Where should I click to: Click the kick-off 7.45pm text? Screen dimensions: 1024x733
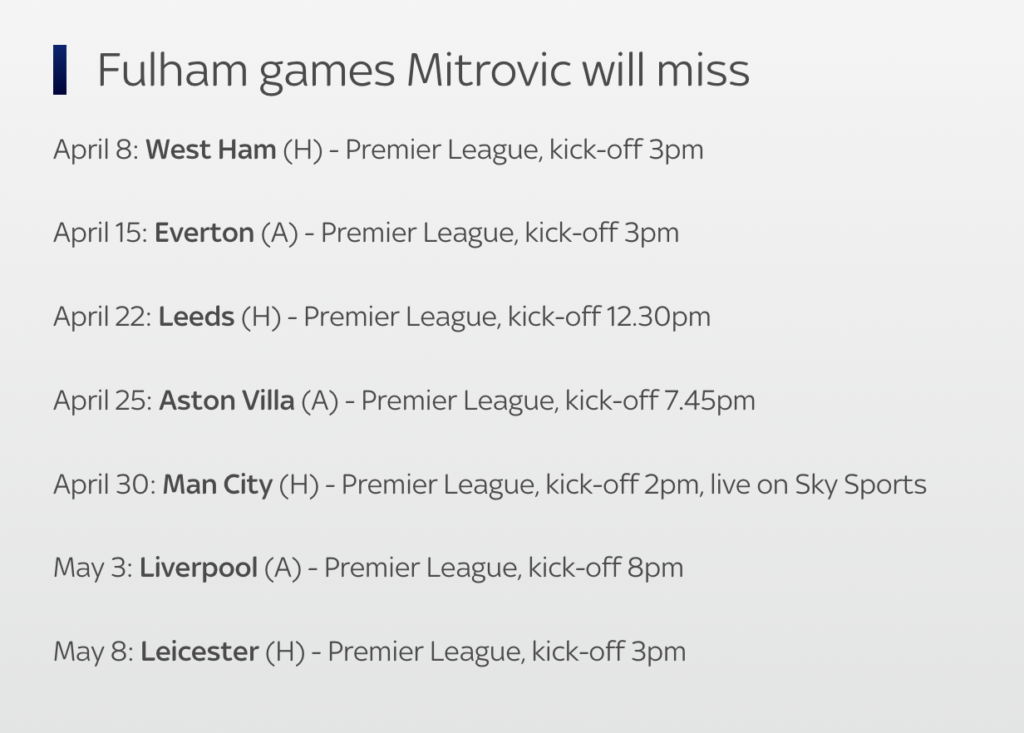click(660, 400)
